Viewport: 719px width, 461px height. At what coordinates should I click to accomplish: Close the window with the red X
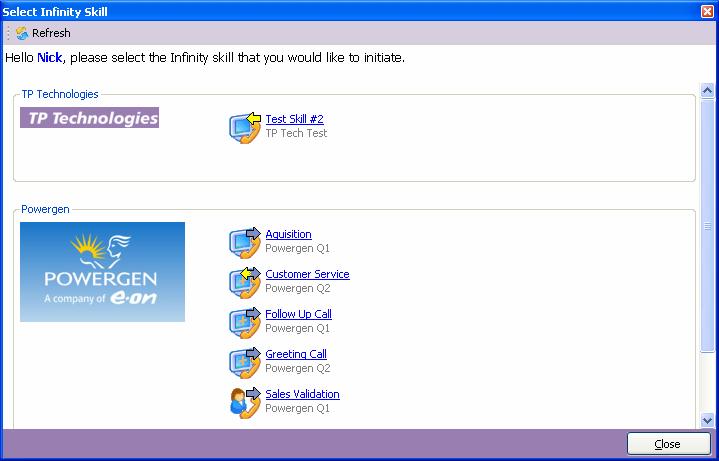(x=708, y=11)
